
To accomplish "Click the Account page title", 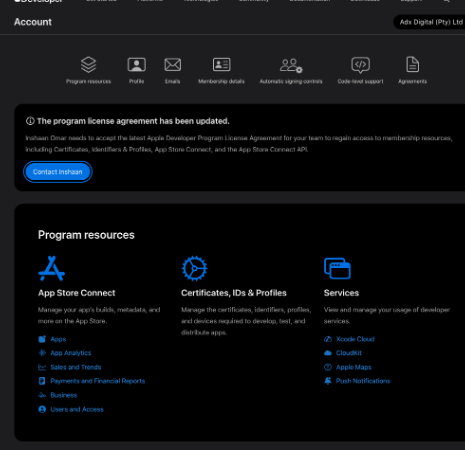I will pyautogui.click(x=33, y=22).
